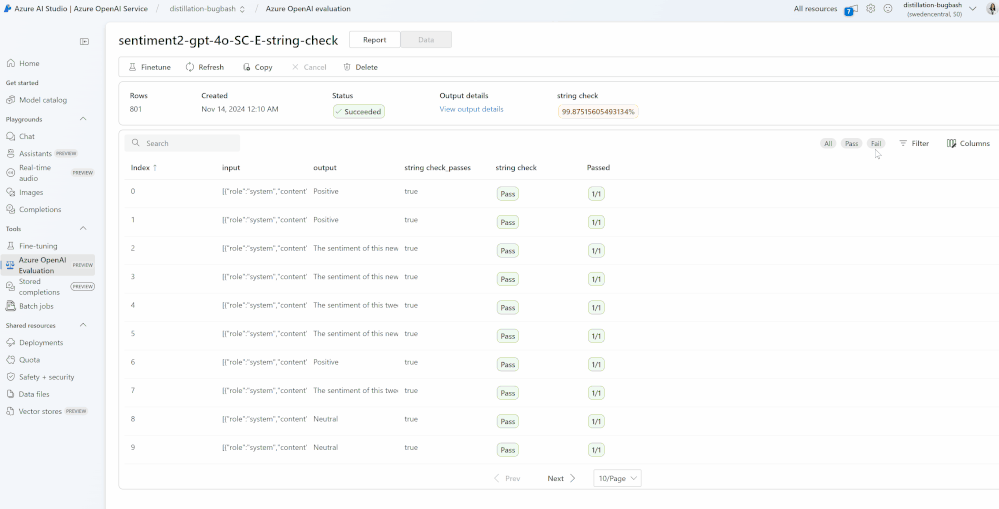The width and height of the screenshot is (999, 509).
Task: Click the All resources link
Action: click(x=816, y=9)
